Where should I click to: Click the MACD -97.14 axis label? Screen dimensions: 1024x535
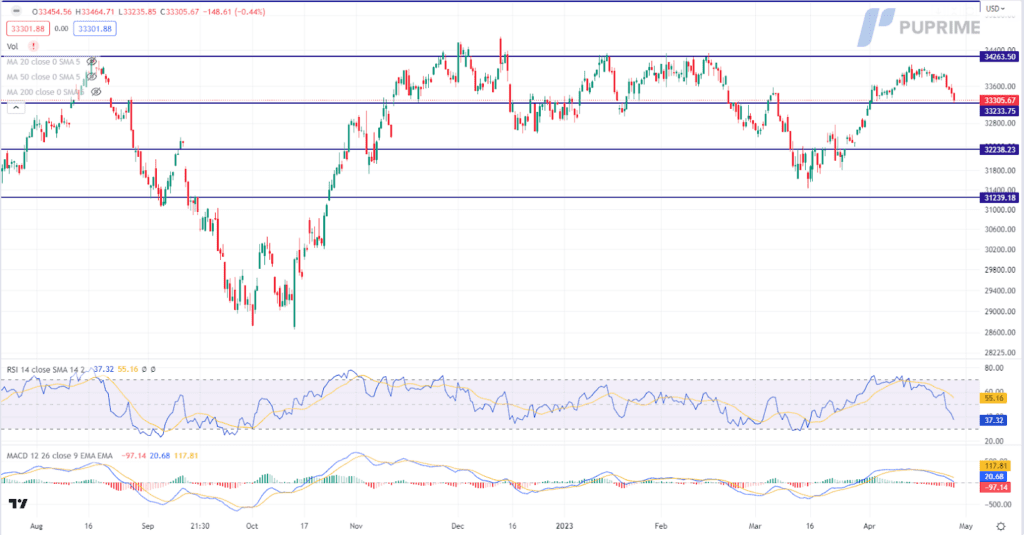point(995,487)
